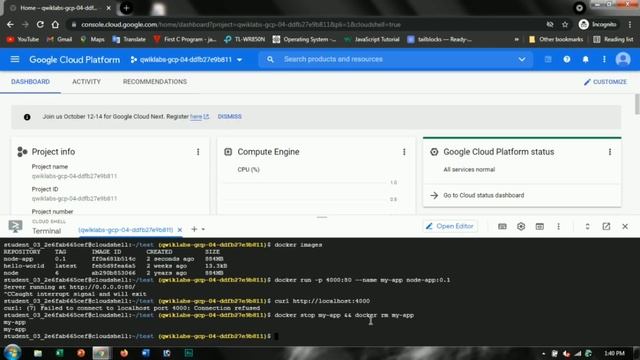Click the Google Cloud Platform logo text
The width and height of the screenshot is (640, 360).
point(75,60)
